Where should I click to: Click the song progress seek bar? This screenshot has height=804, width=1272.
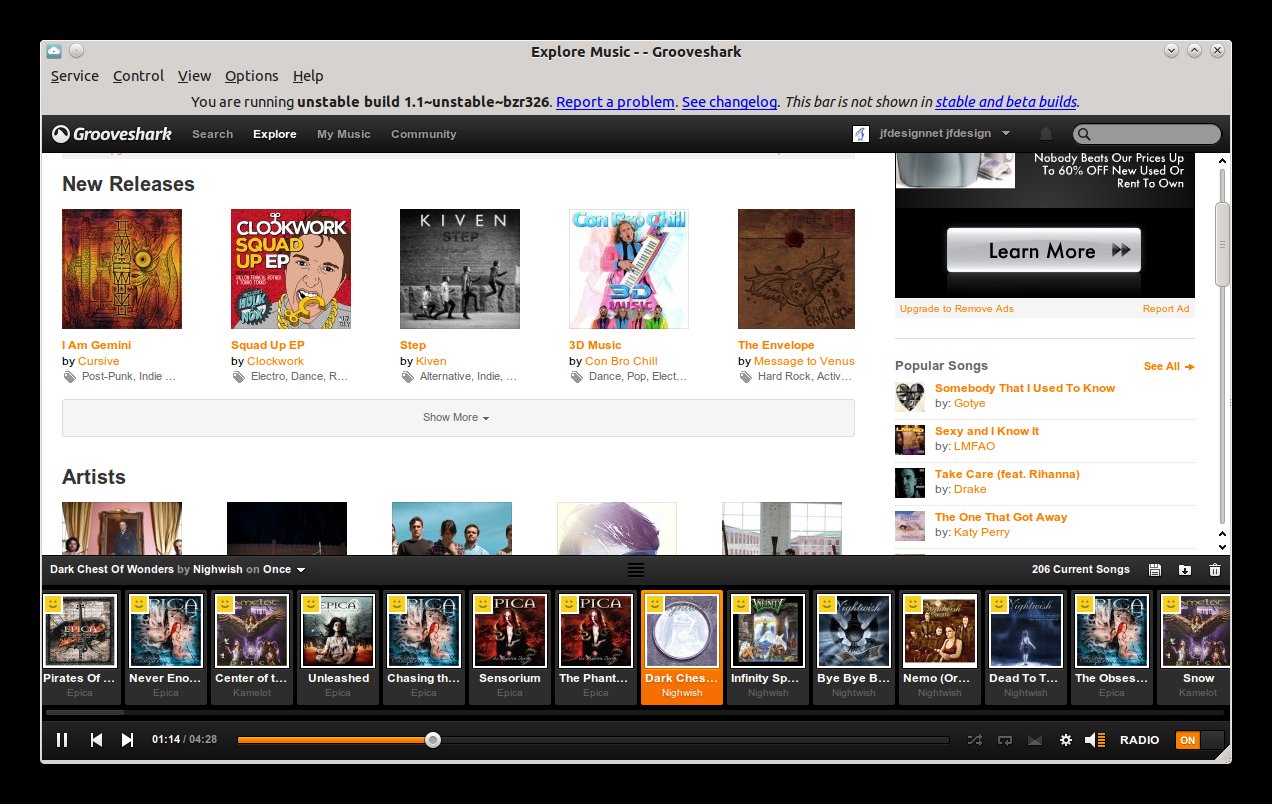(593, 740)
